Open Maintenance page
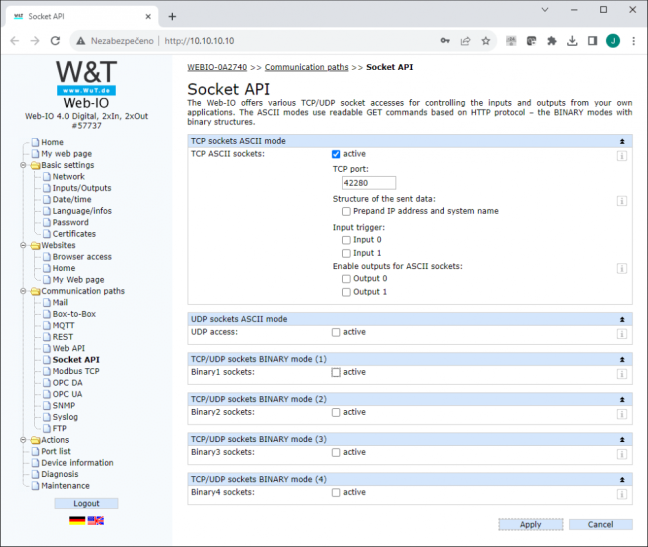 point(65,486)
